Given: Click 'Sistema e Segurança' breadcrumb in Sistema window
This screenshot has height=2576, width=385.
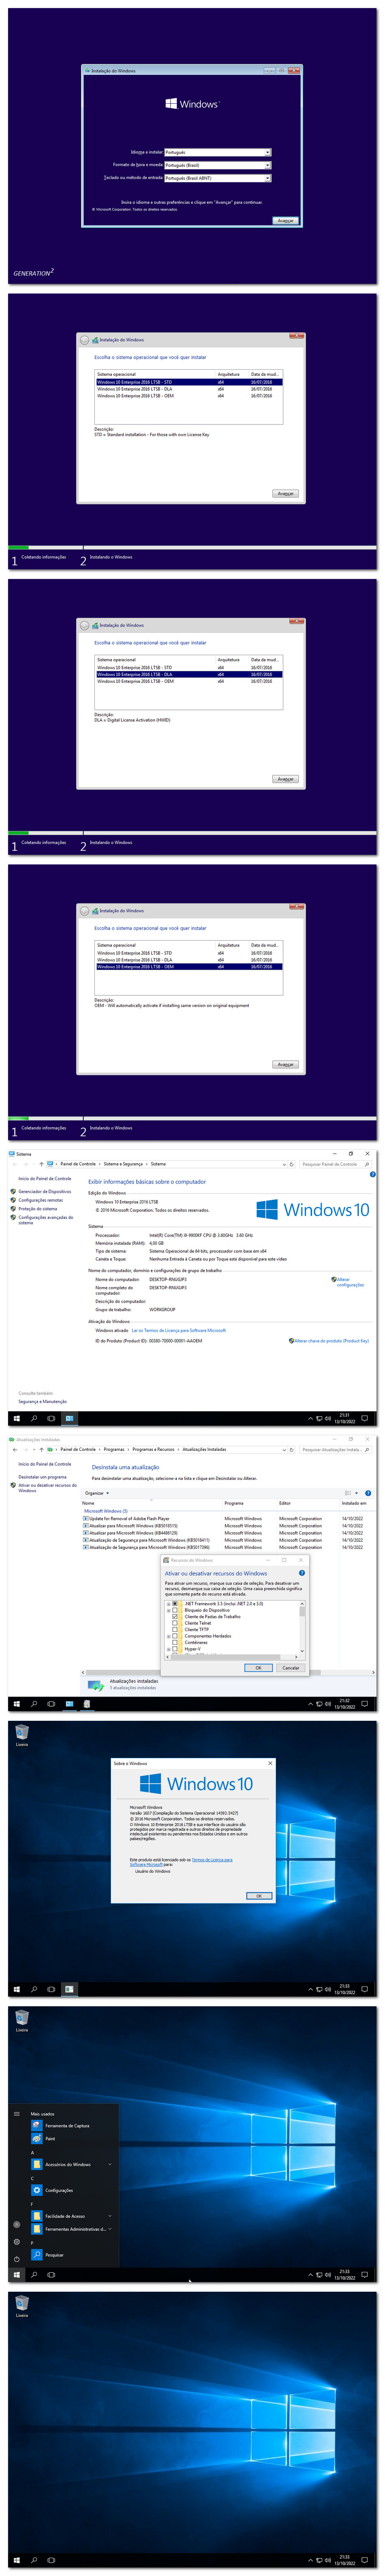Looking at the screenshot, I should click(x=123, y=1164).
